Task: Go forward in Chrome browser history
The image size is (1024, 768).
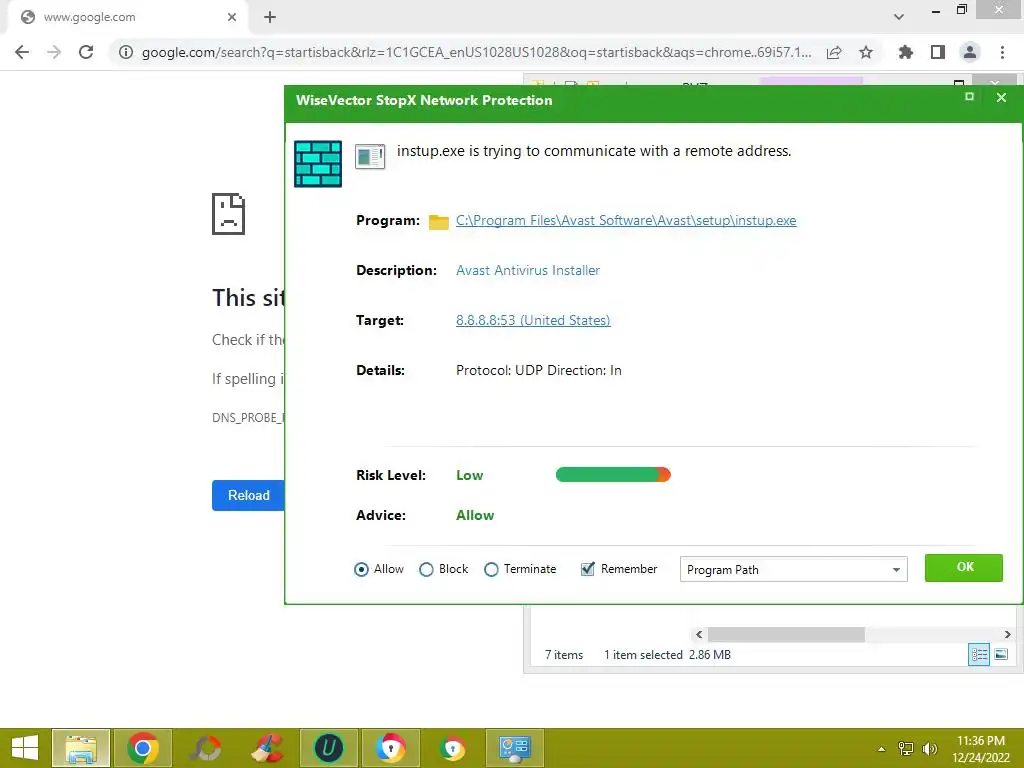Action: [54, 52]
